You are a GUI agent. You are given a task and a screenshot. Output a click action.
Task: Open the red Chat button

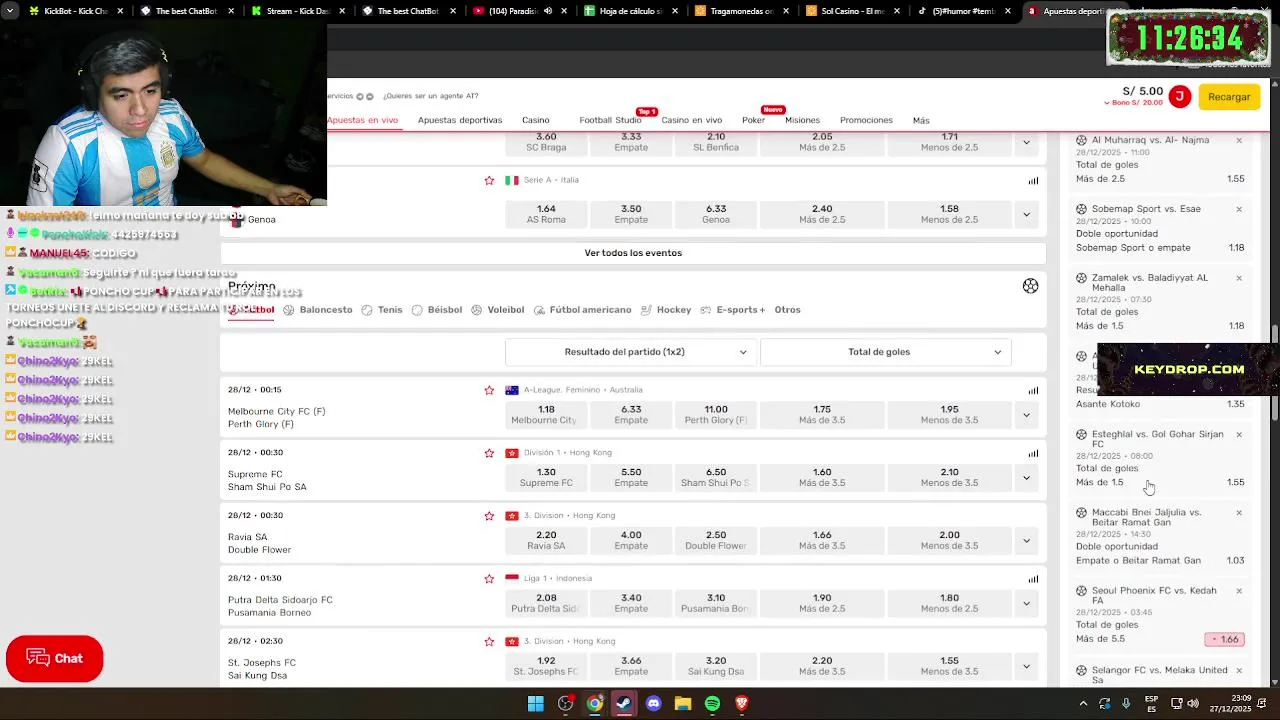[55, 658]
